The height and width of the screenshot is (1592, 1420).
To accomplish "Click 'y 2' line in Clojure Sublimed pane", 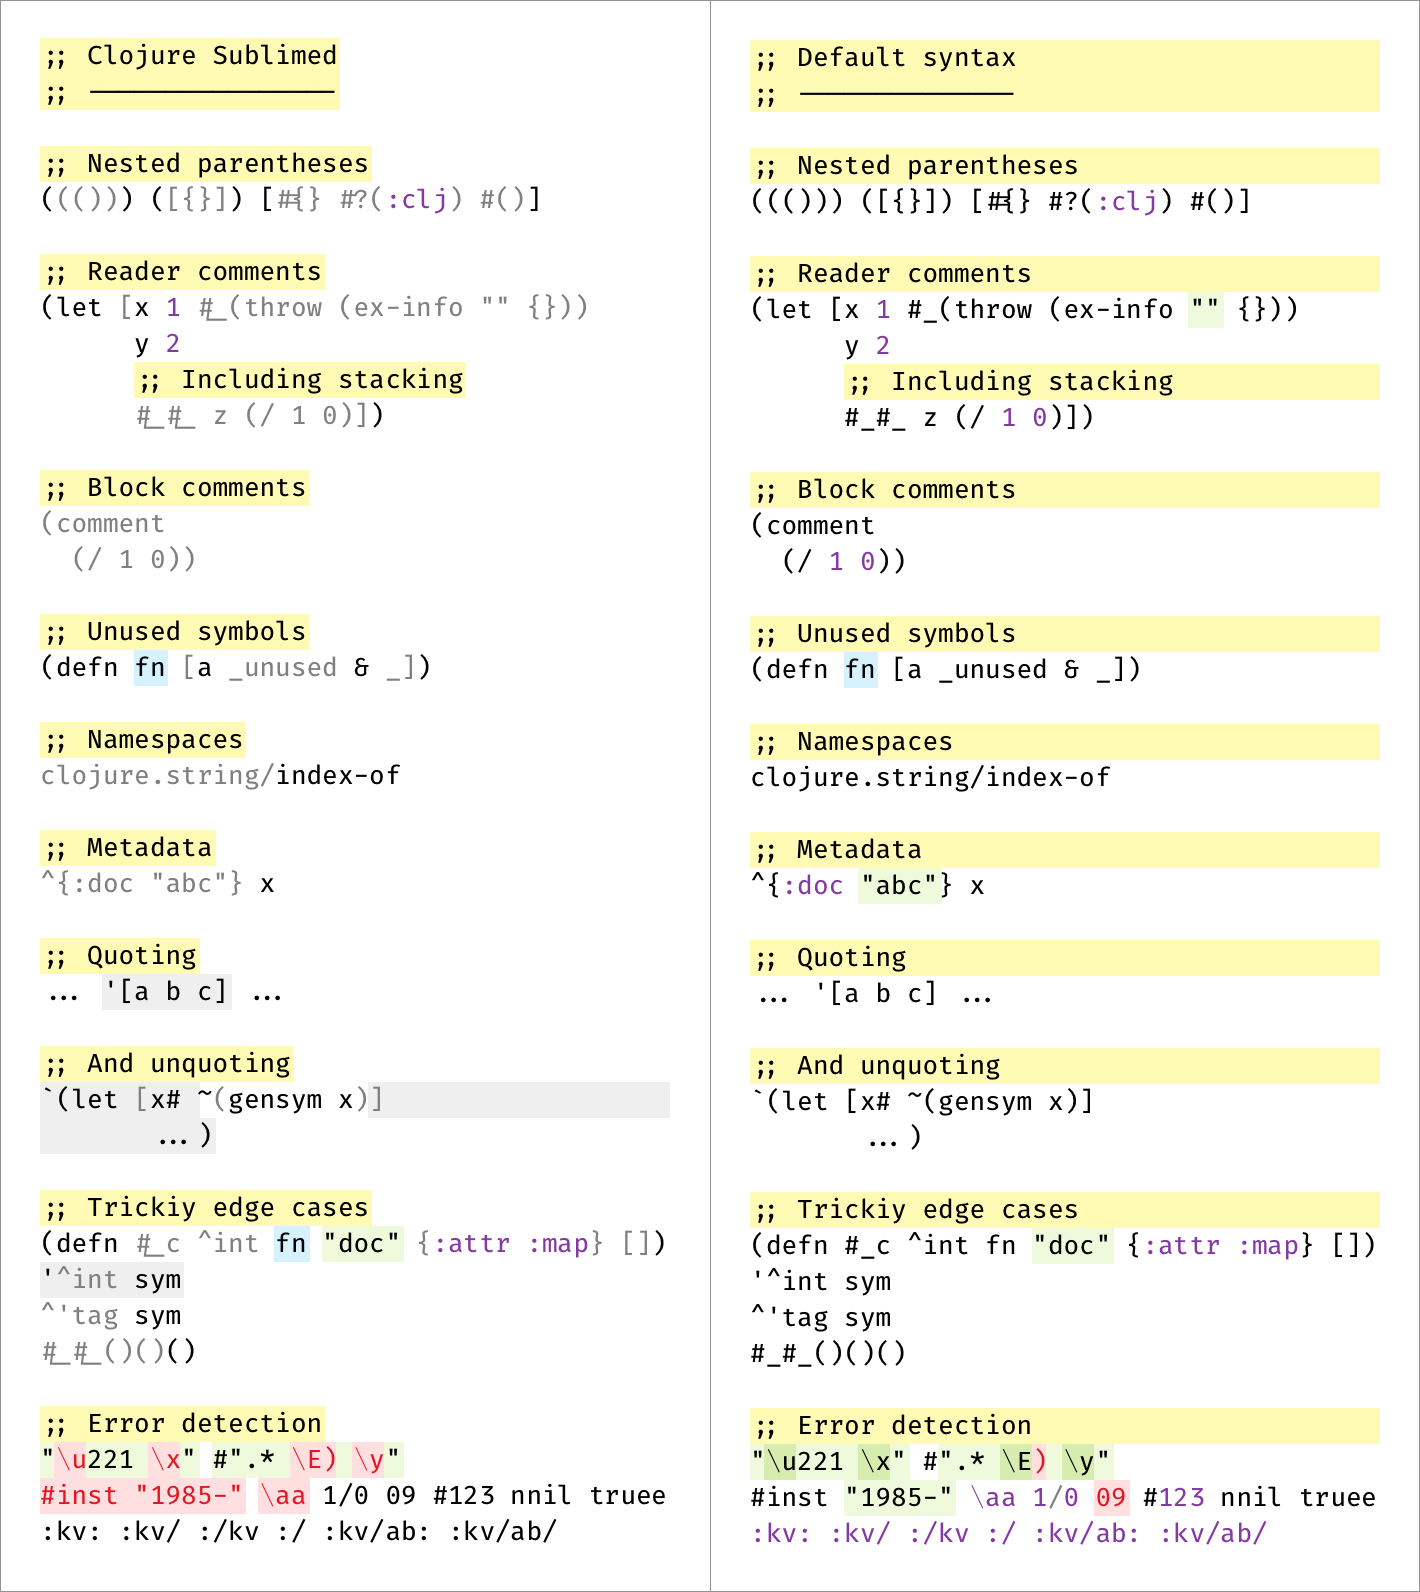I will (158, 344).
